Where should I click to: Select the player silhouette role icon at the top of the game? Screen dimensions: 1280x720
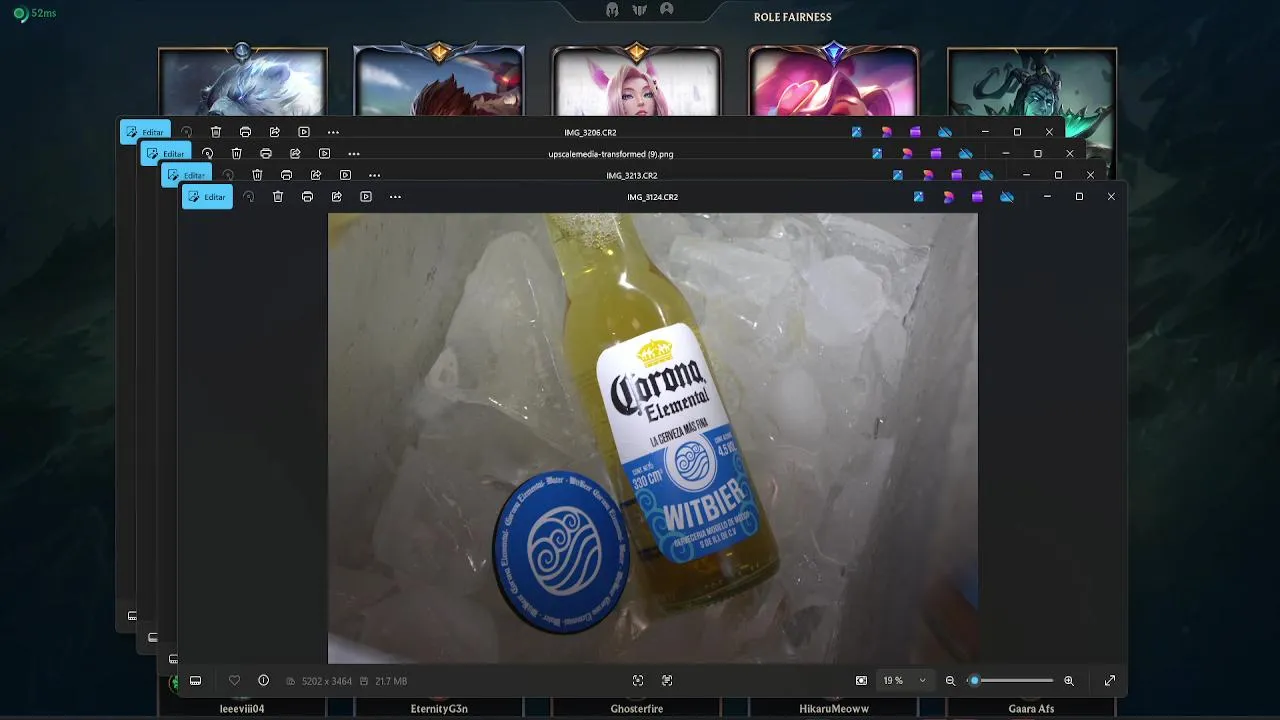pyautogui.click(x=667, y=10)
